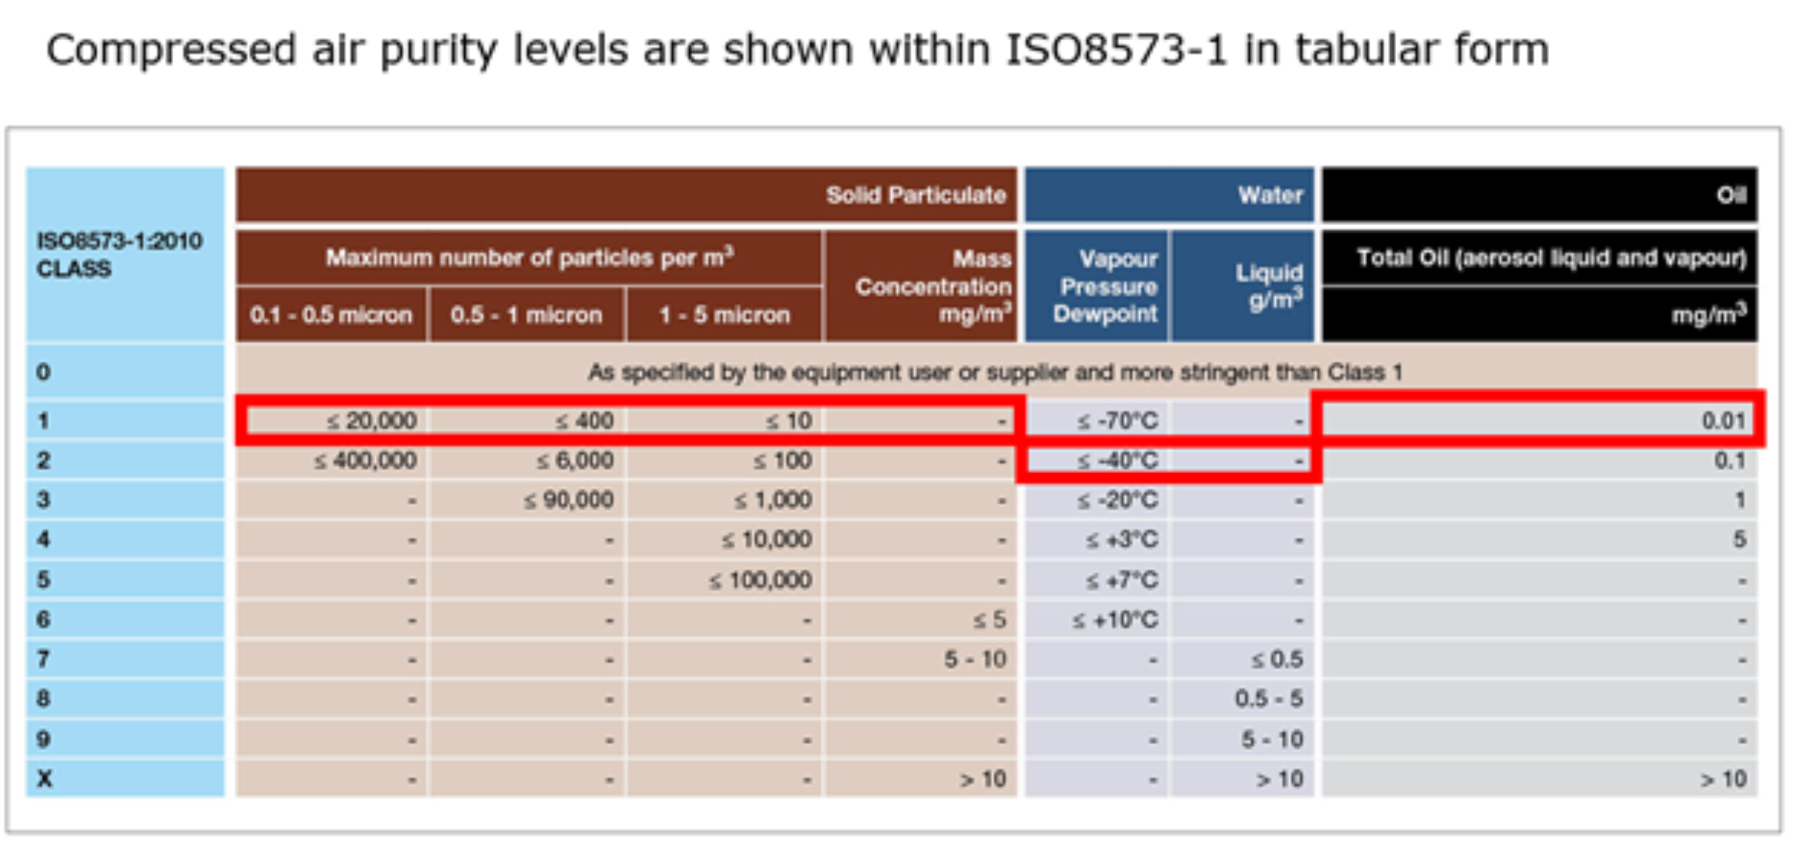The image size is (1800, 857).
Task: Click the title mentioning ISO8573-1 in tabular form
Action: click(x=797, y=50)
